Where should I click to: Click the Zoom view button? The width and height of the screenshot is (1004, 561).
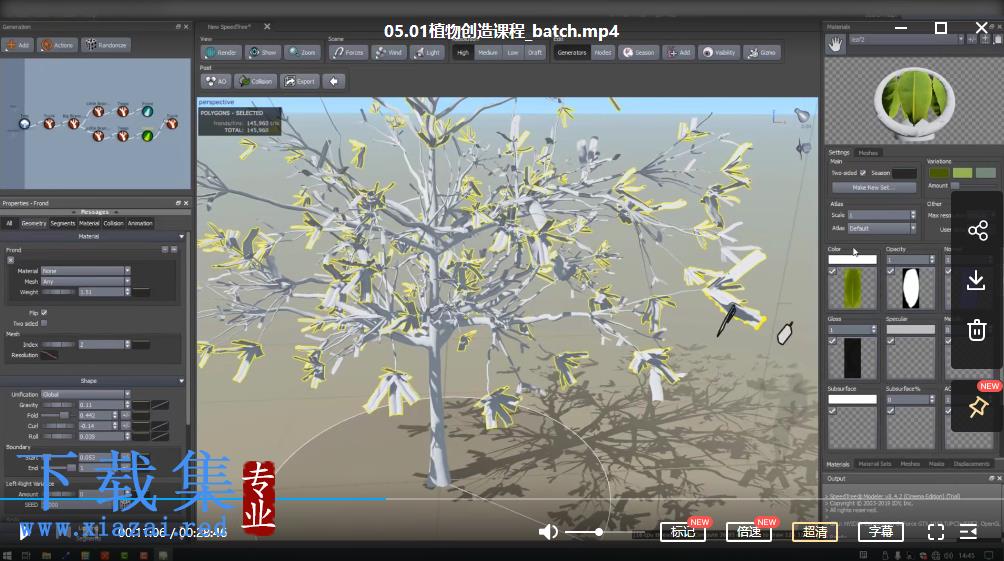[x=302, y=53]
